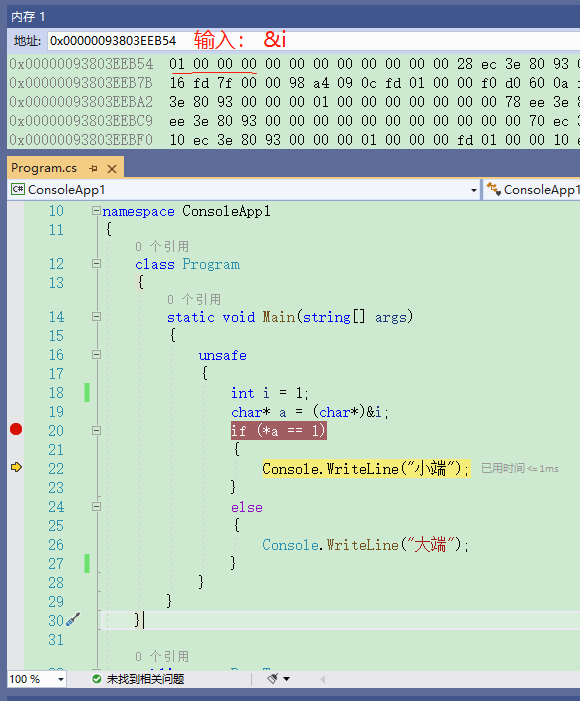Image resolution: width=580 pixels, height=701 pixels.
Task: Click the '0 个引用' hint below line 31
Action: [162, 656]
